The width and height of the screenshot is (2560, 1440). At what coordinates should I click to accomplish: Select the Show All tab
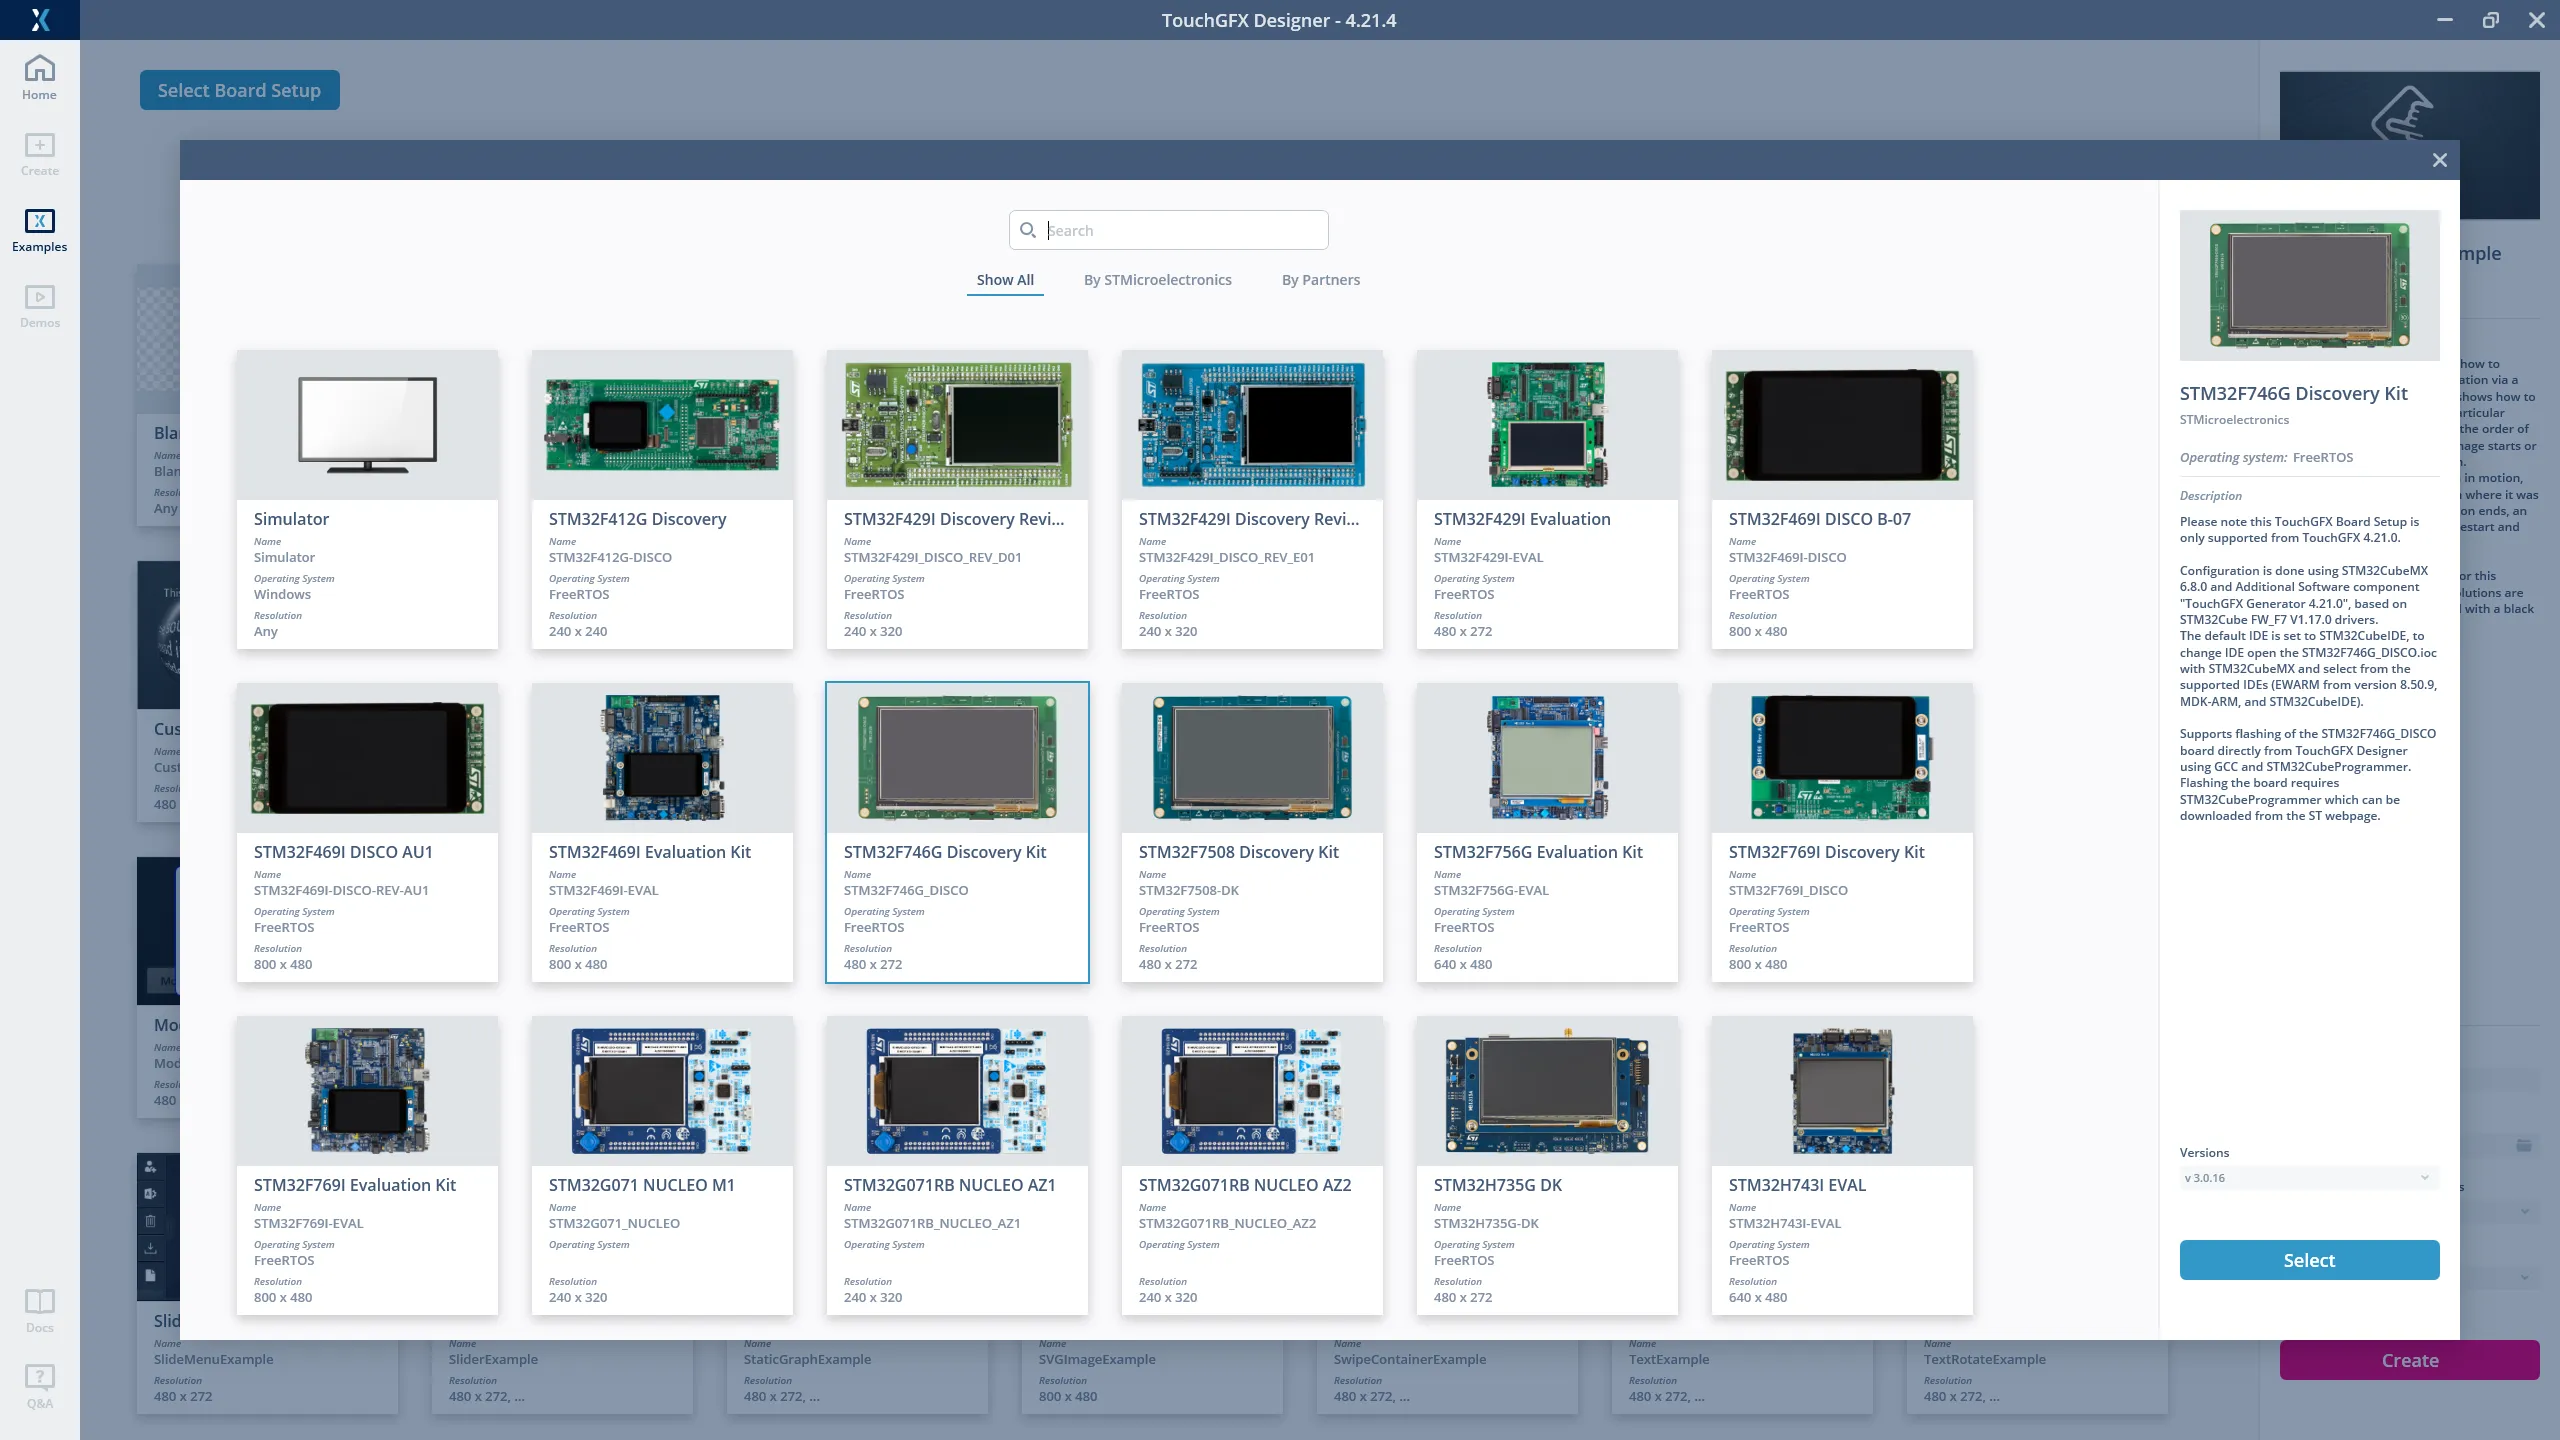1004,280
